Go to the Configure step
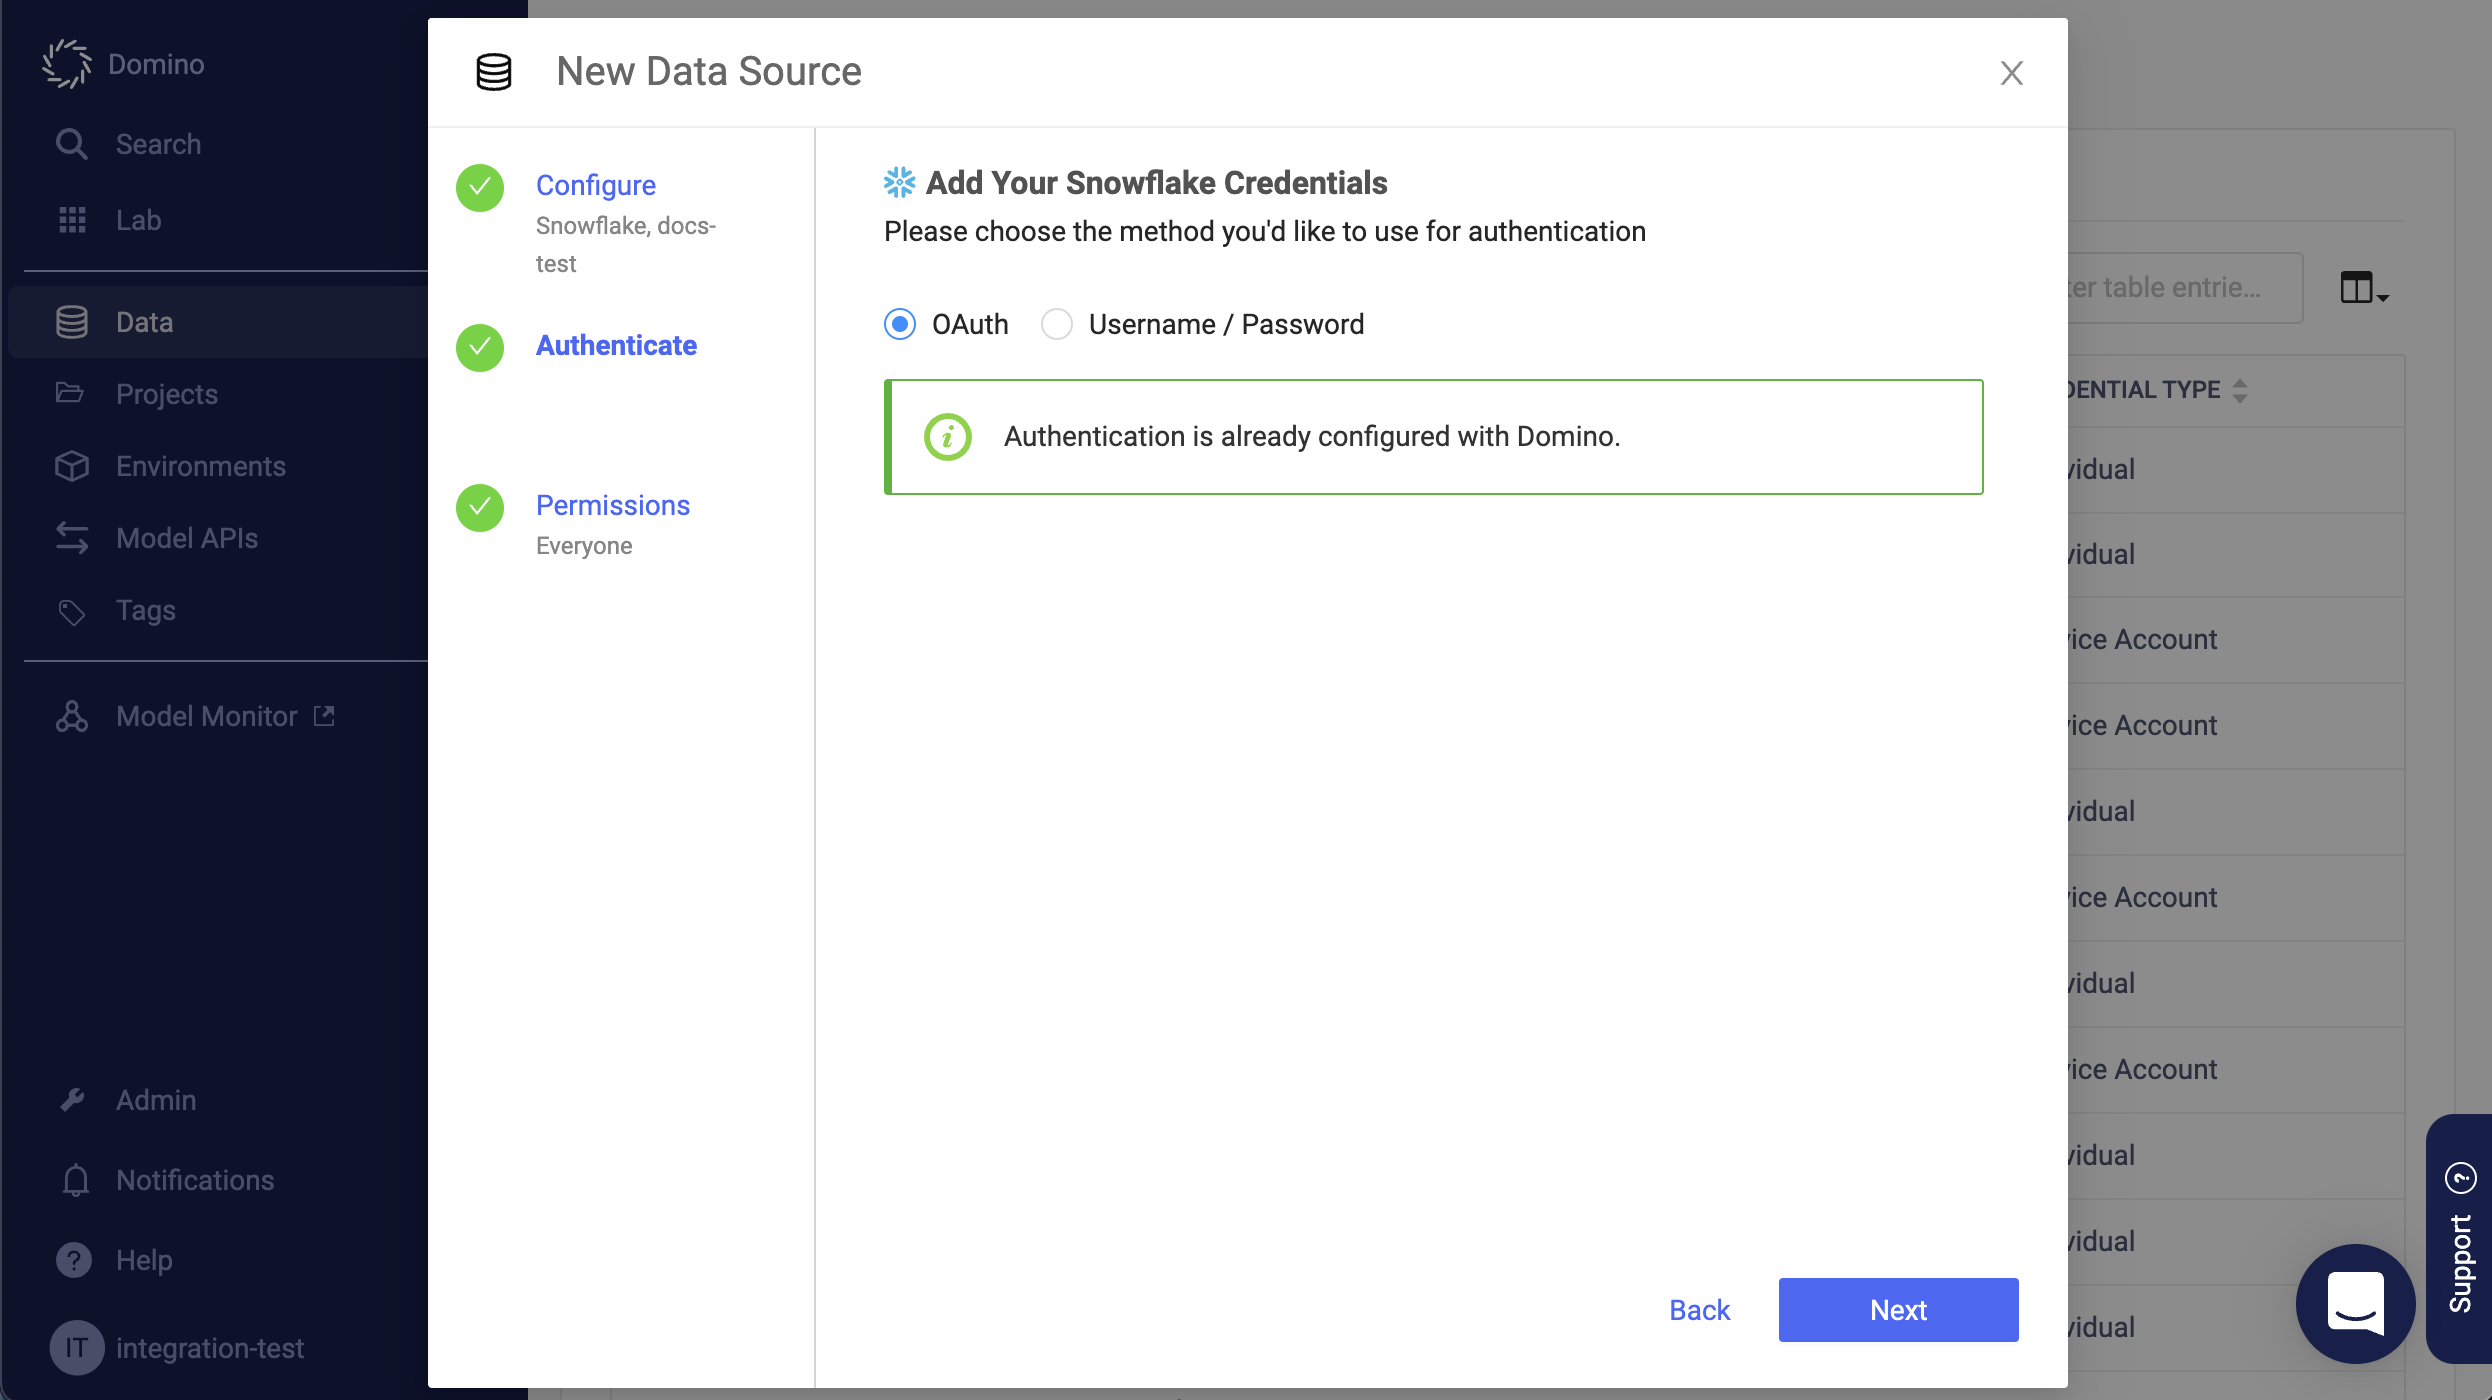 (x=596, y=185)
